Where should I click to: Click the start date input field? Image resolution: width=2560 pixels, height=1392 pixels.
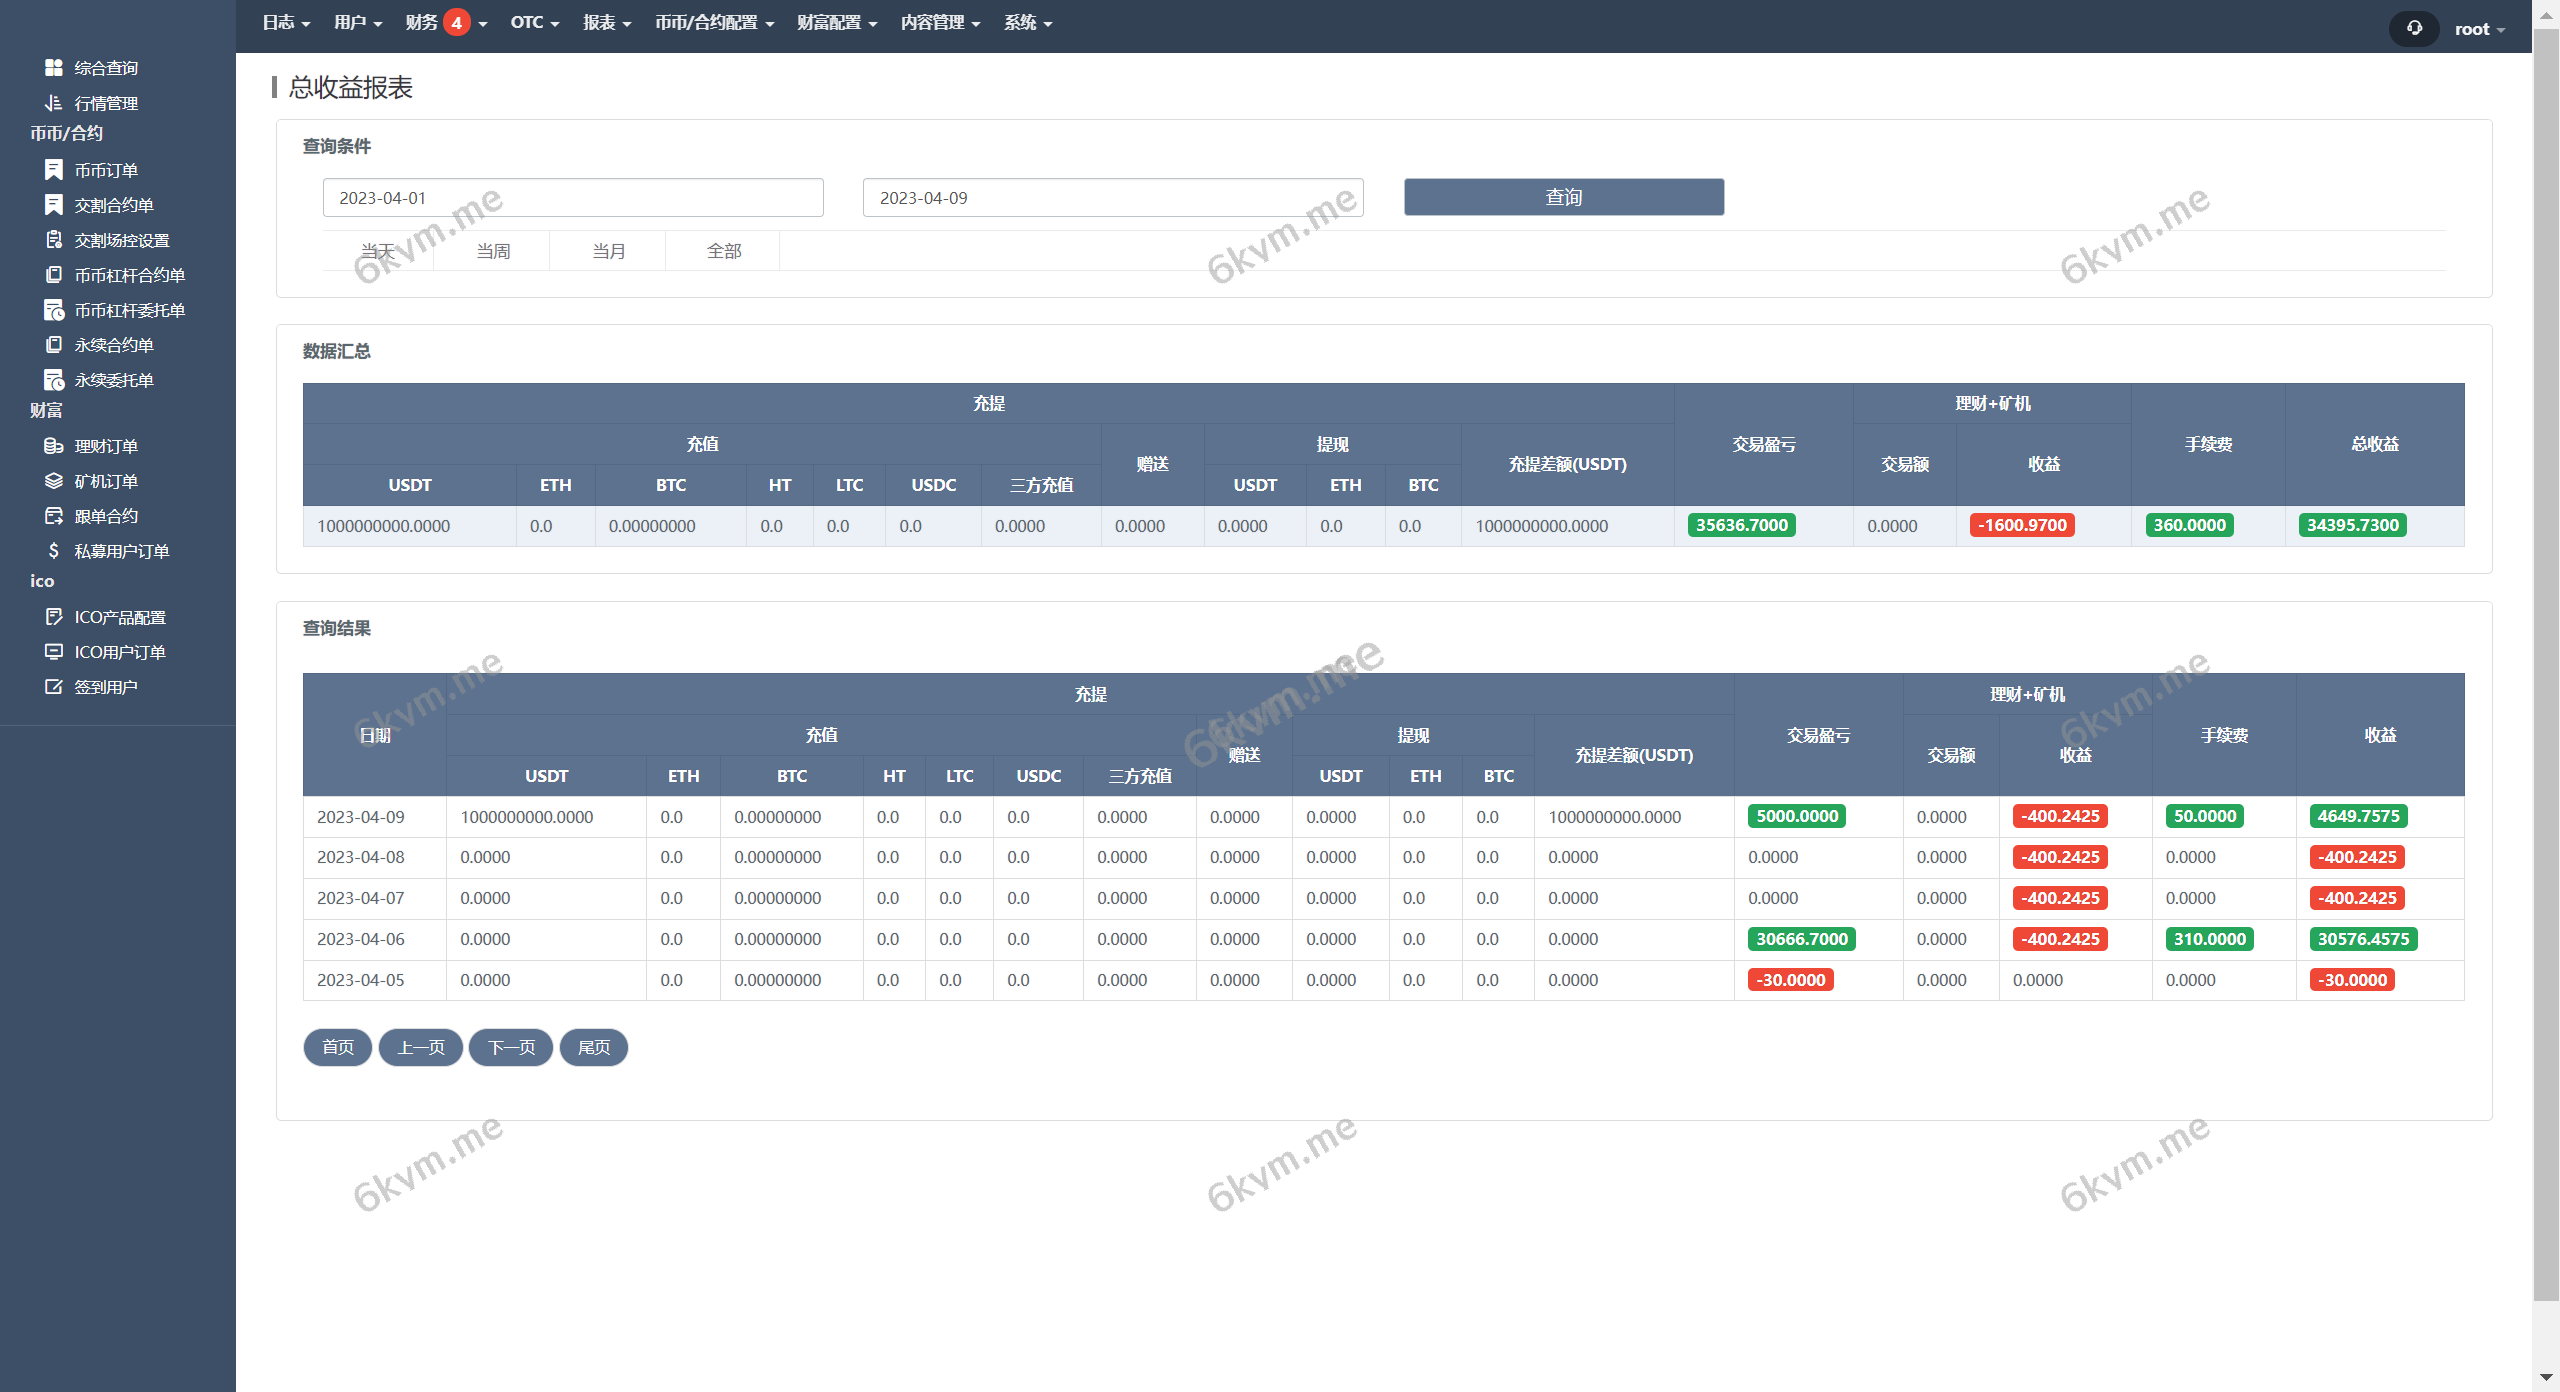(x=573, y=197)
